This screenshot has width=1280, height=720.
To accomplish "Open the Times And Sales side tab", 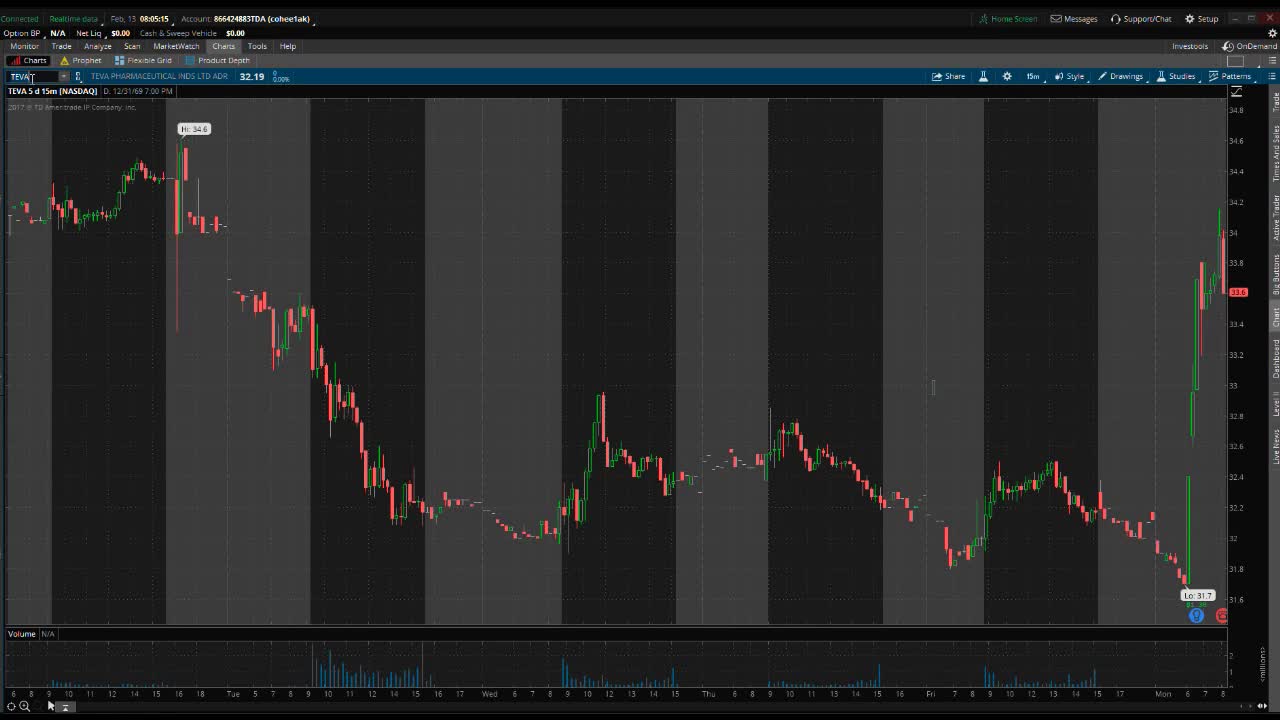I will tap(1275, 153).
